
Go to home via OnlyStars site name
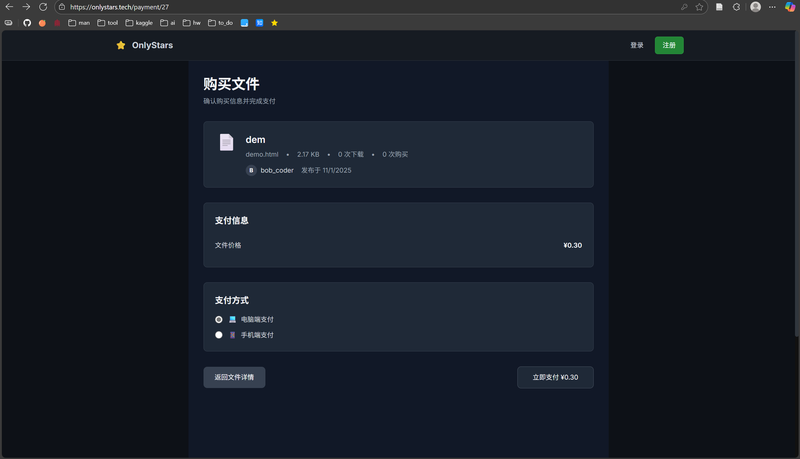152,45
